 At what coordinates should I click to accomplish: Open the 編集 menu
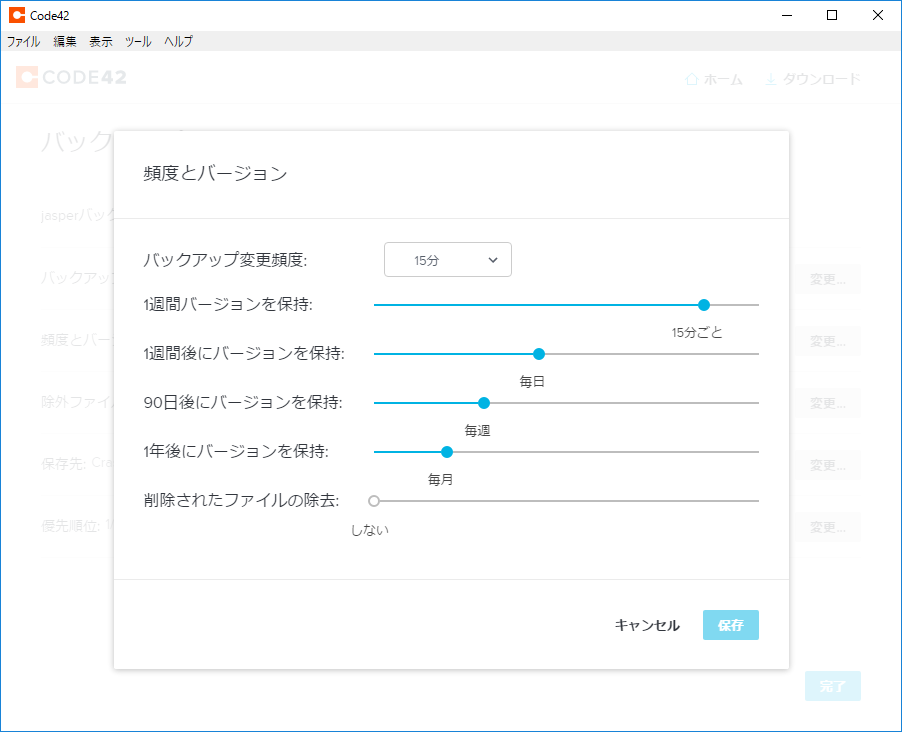[x=65, y=42]
